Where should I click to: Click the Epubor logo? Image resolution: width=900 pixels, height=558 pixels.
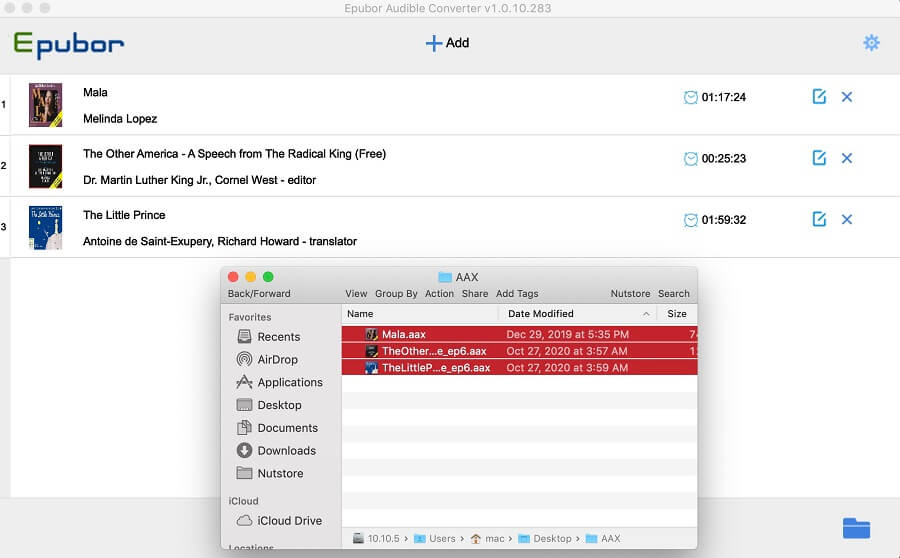69,45
